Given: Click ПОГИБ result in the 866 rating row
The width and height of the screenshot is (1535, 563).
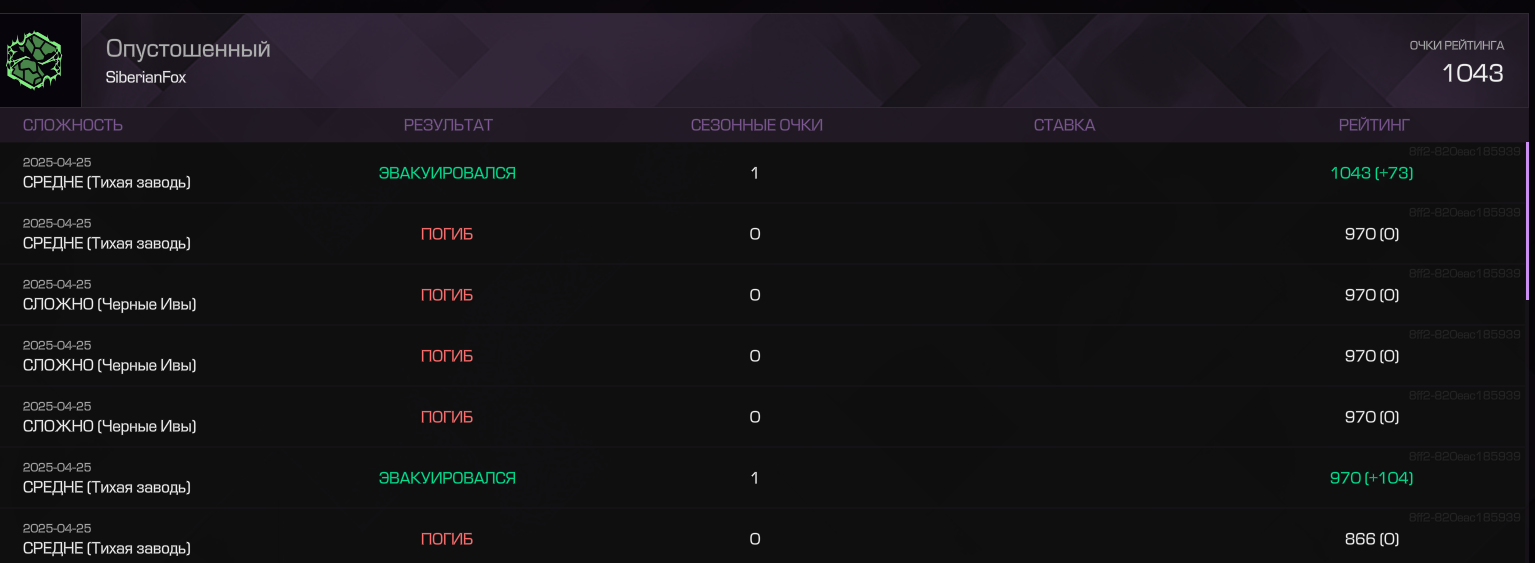Looking at the screenshot, I should point(447,539).
